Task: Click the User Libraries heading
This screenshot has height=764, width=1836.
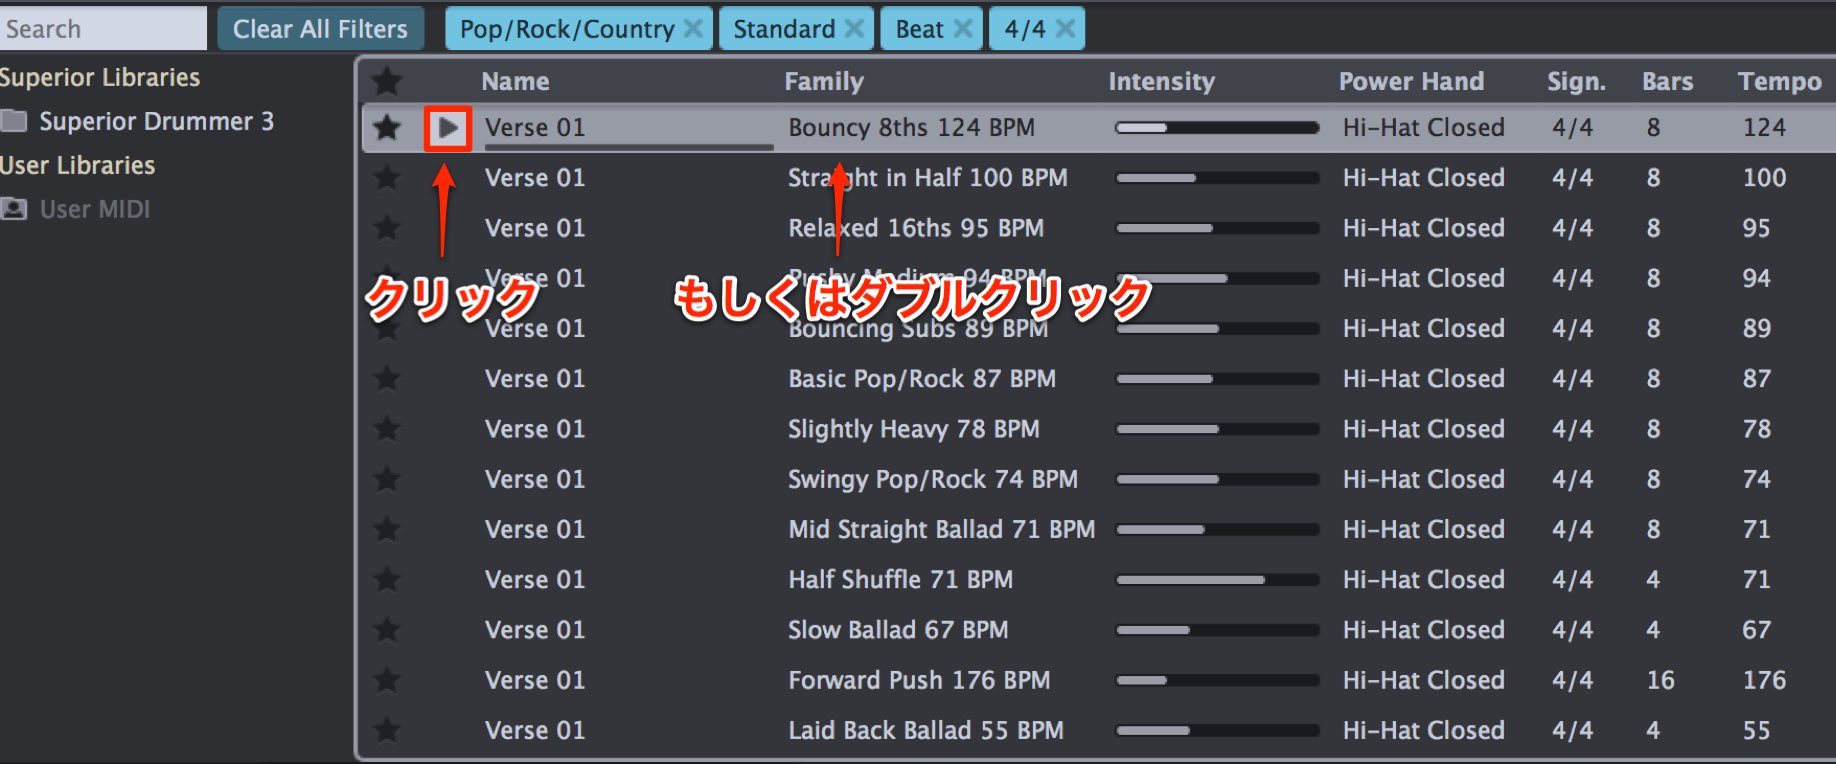Action: pos(77,165)
